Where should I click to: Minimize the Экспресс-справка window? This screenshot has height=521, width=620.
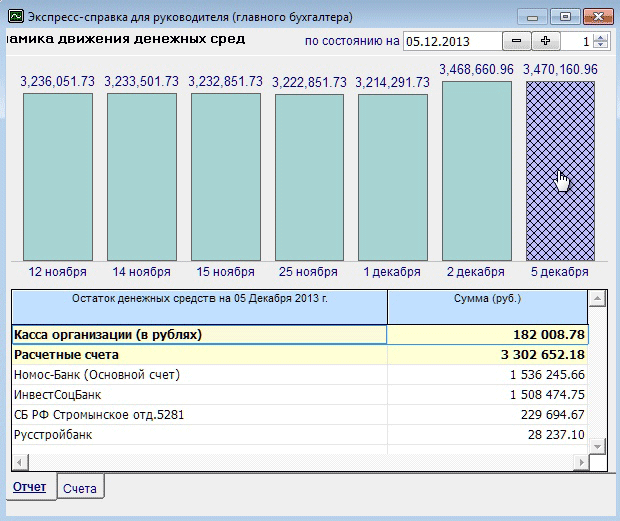532,17
